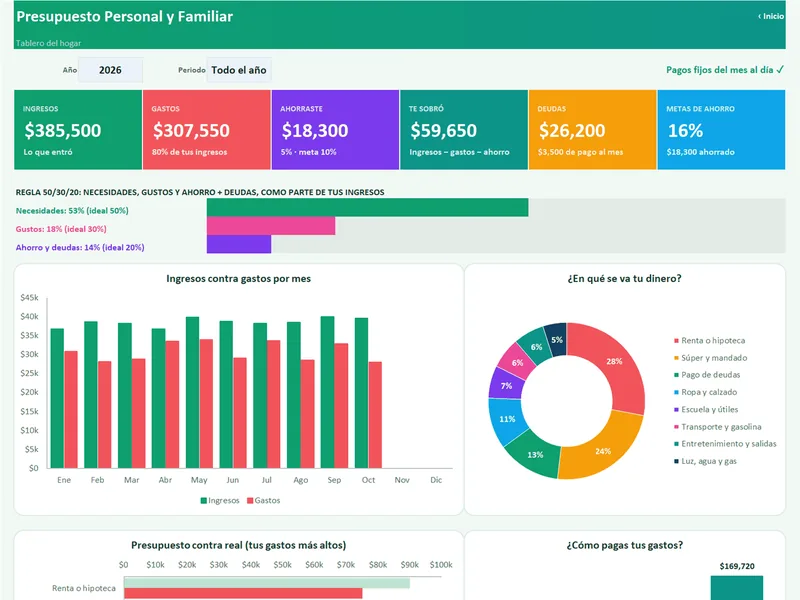Image resolution: width=800 pixels, height=600 pixels.
Task: Click the Feb red Gastos bar
Action: coord(105,415)
